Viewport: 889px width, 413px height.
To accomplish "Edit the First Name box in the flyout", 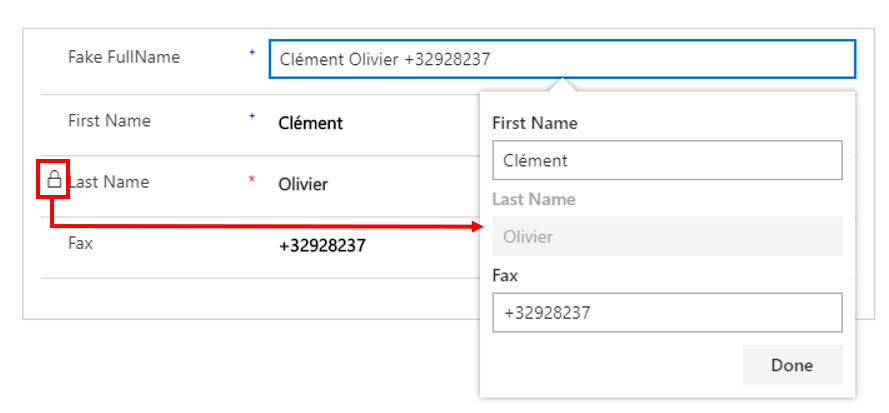I will click(667, 160).
